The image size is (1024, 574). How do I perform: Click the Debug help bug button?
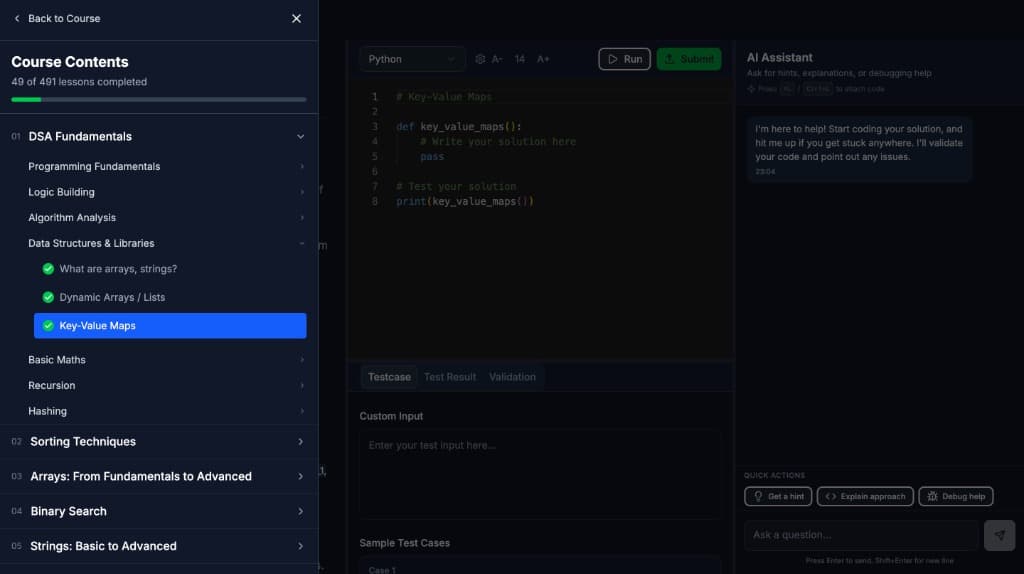coord(955,496)
